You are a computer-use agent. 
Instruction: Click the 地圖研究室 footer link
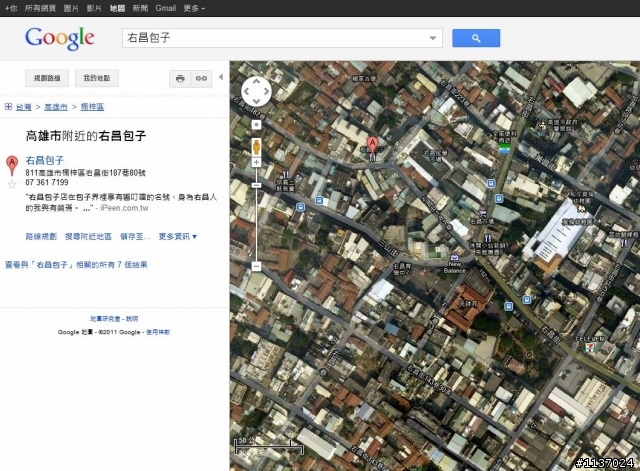pyautogui.click(x=105, y=319)
